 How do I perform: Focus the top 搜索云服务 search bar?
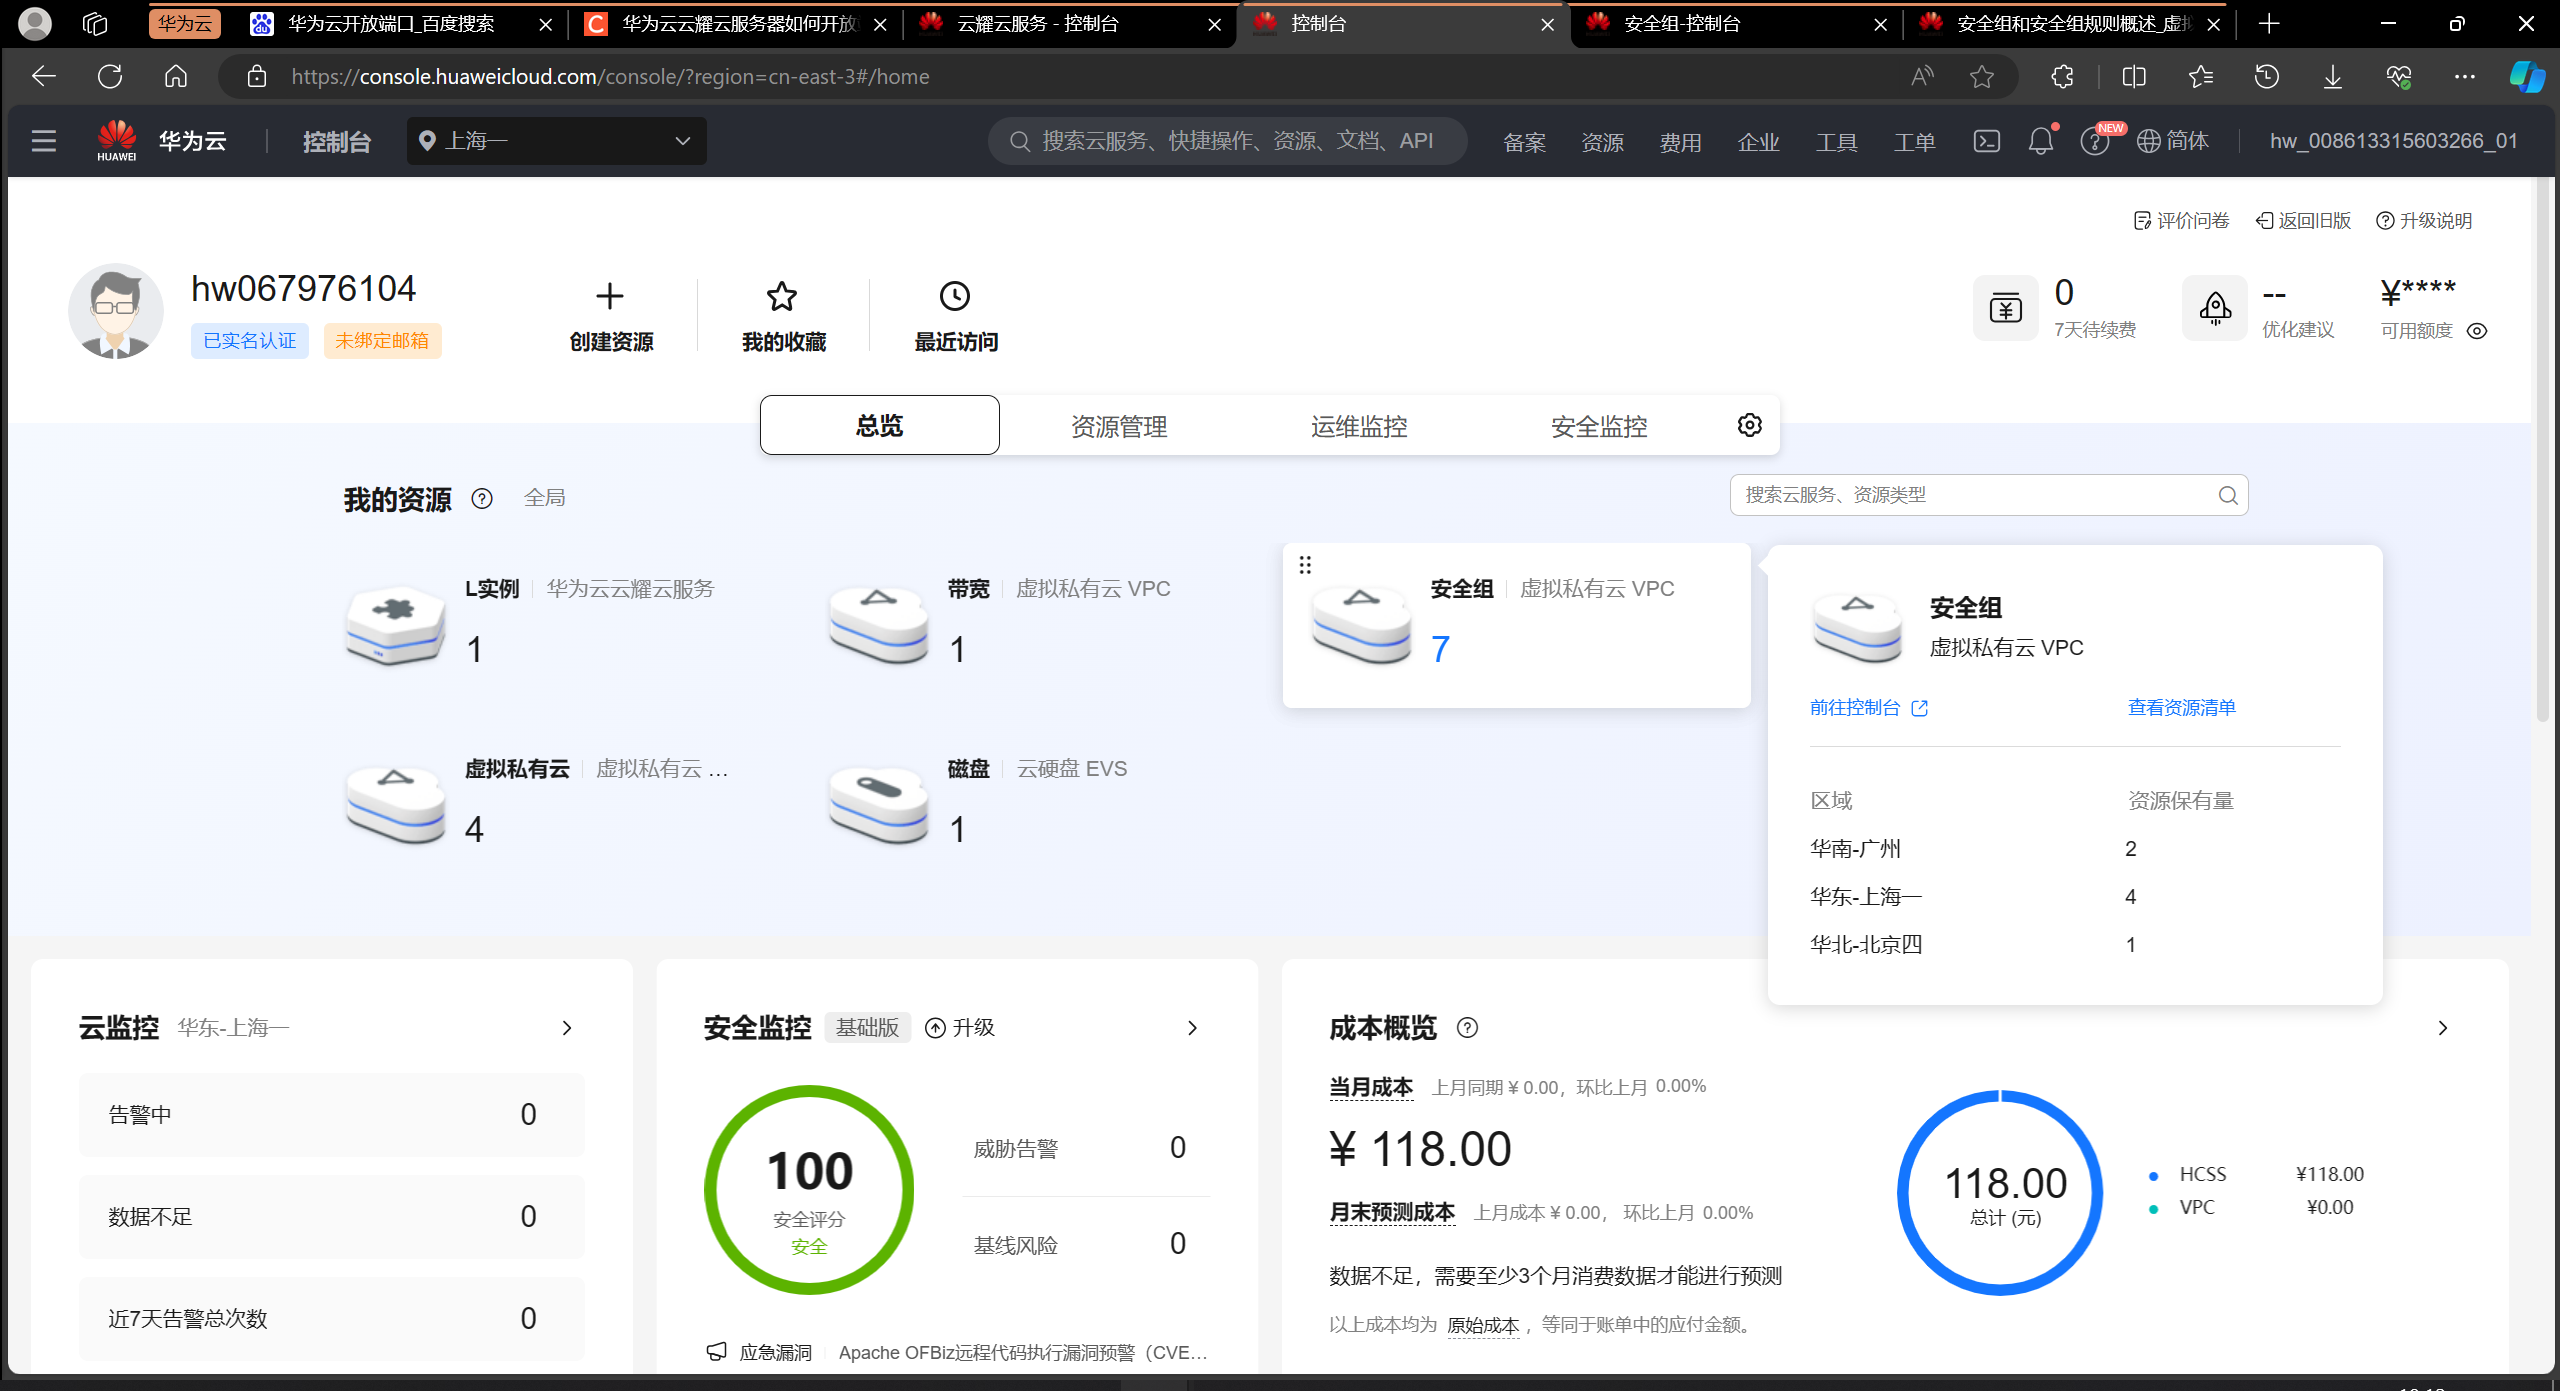pos(1228,141)
